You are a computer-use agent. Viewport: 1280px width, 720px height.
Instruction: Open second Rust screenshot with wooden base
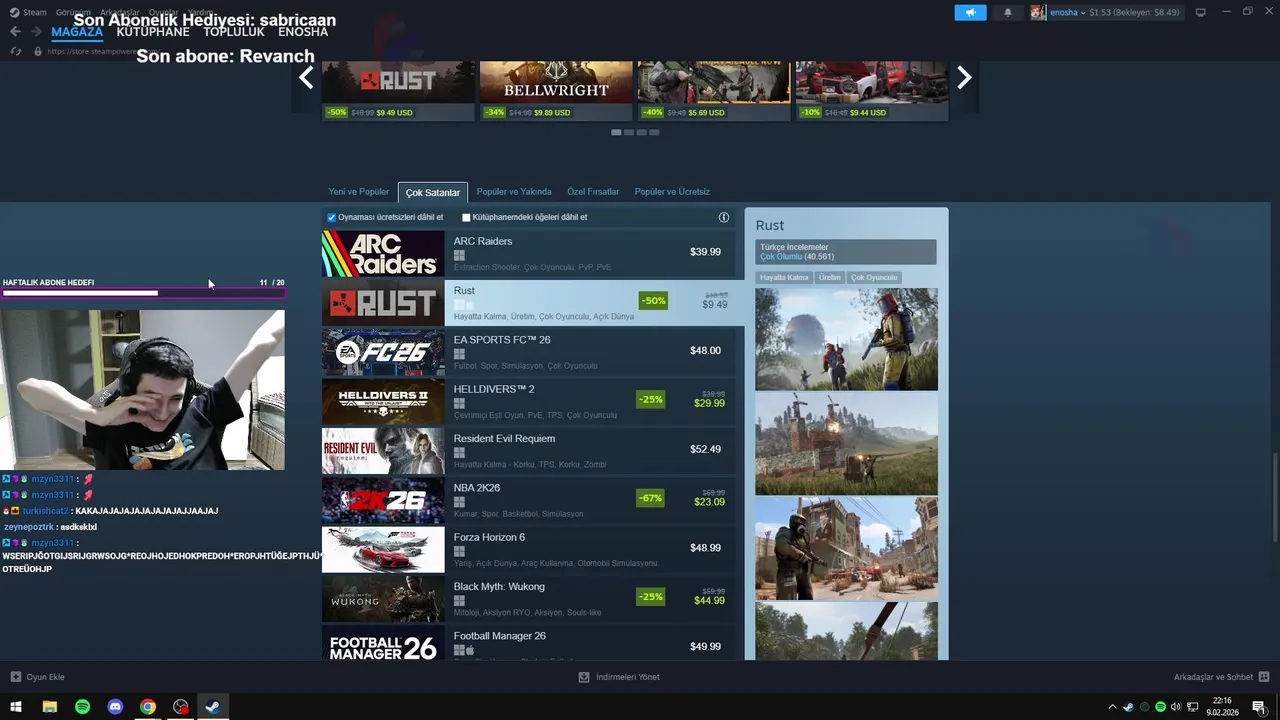tap(846, 443)
